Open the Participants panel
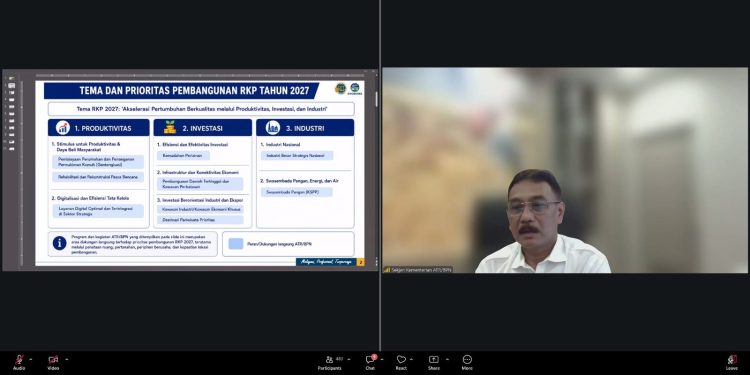 coord(330,362)
